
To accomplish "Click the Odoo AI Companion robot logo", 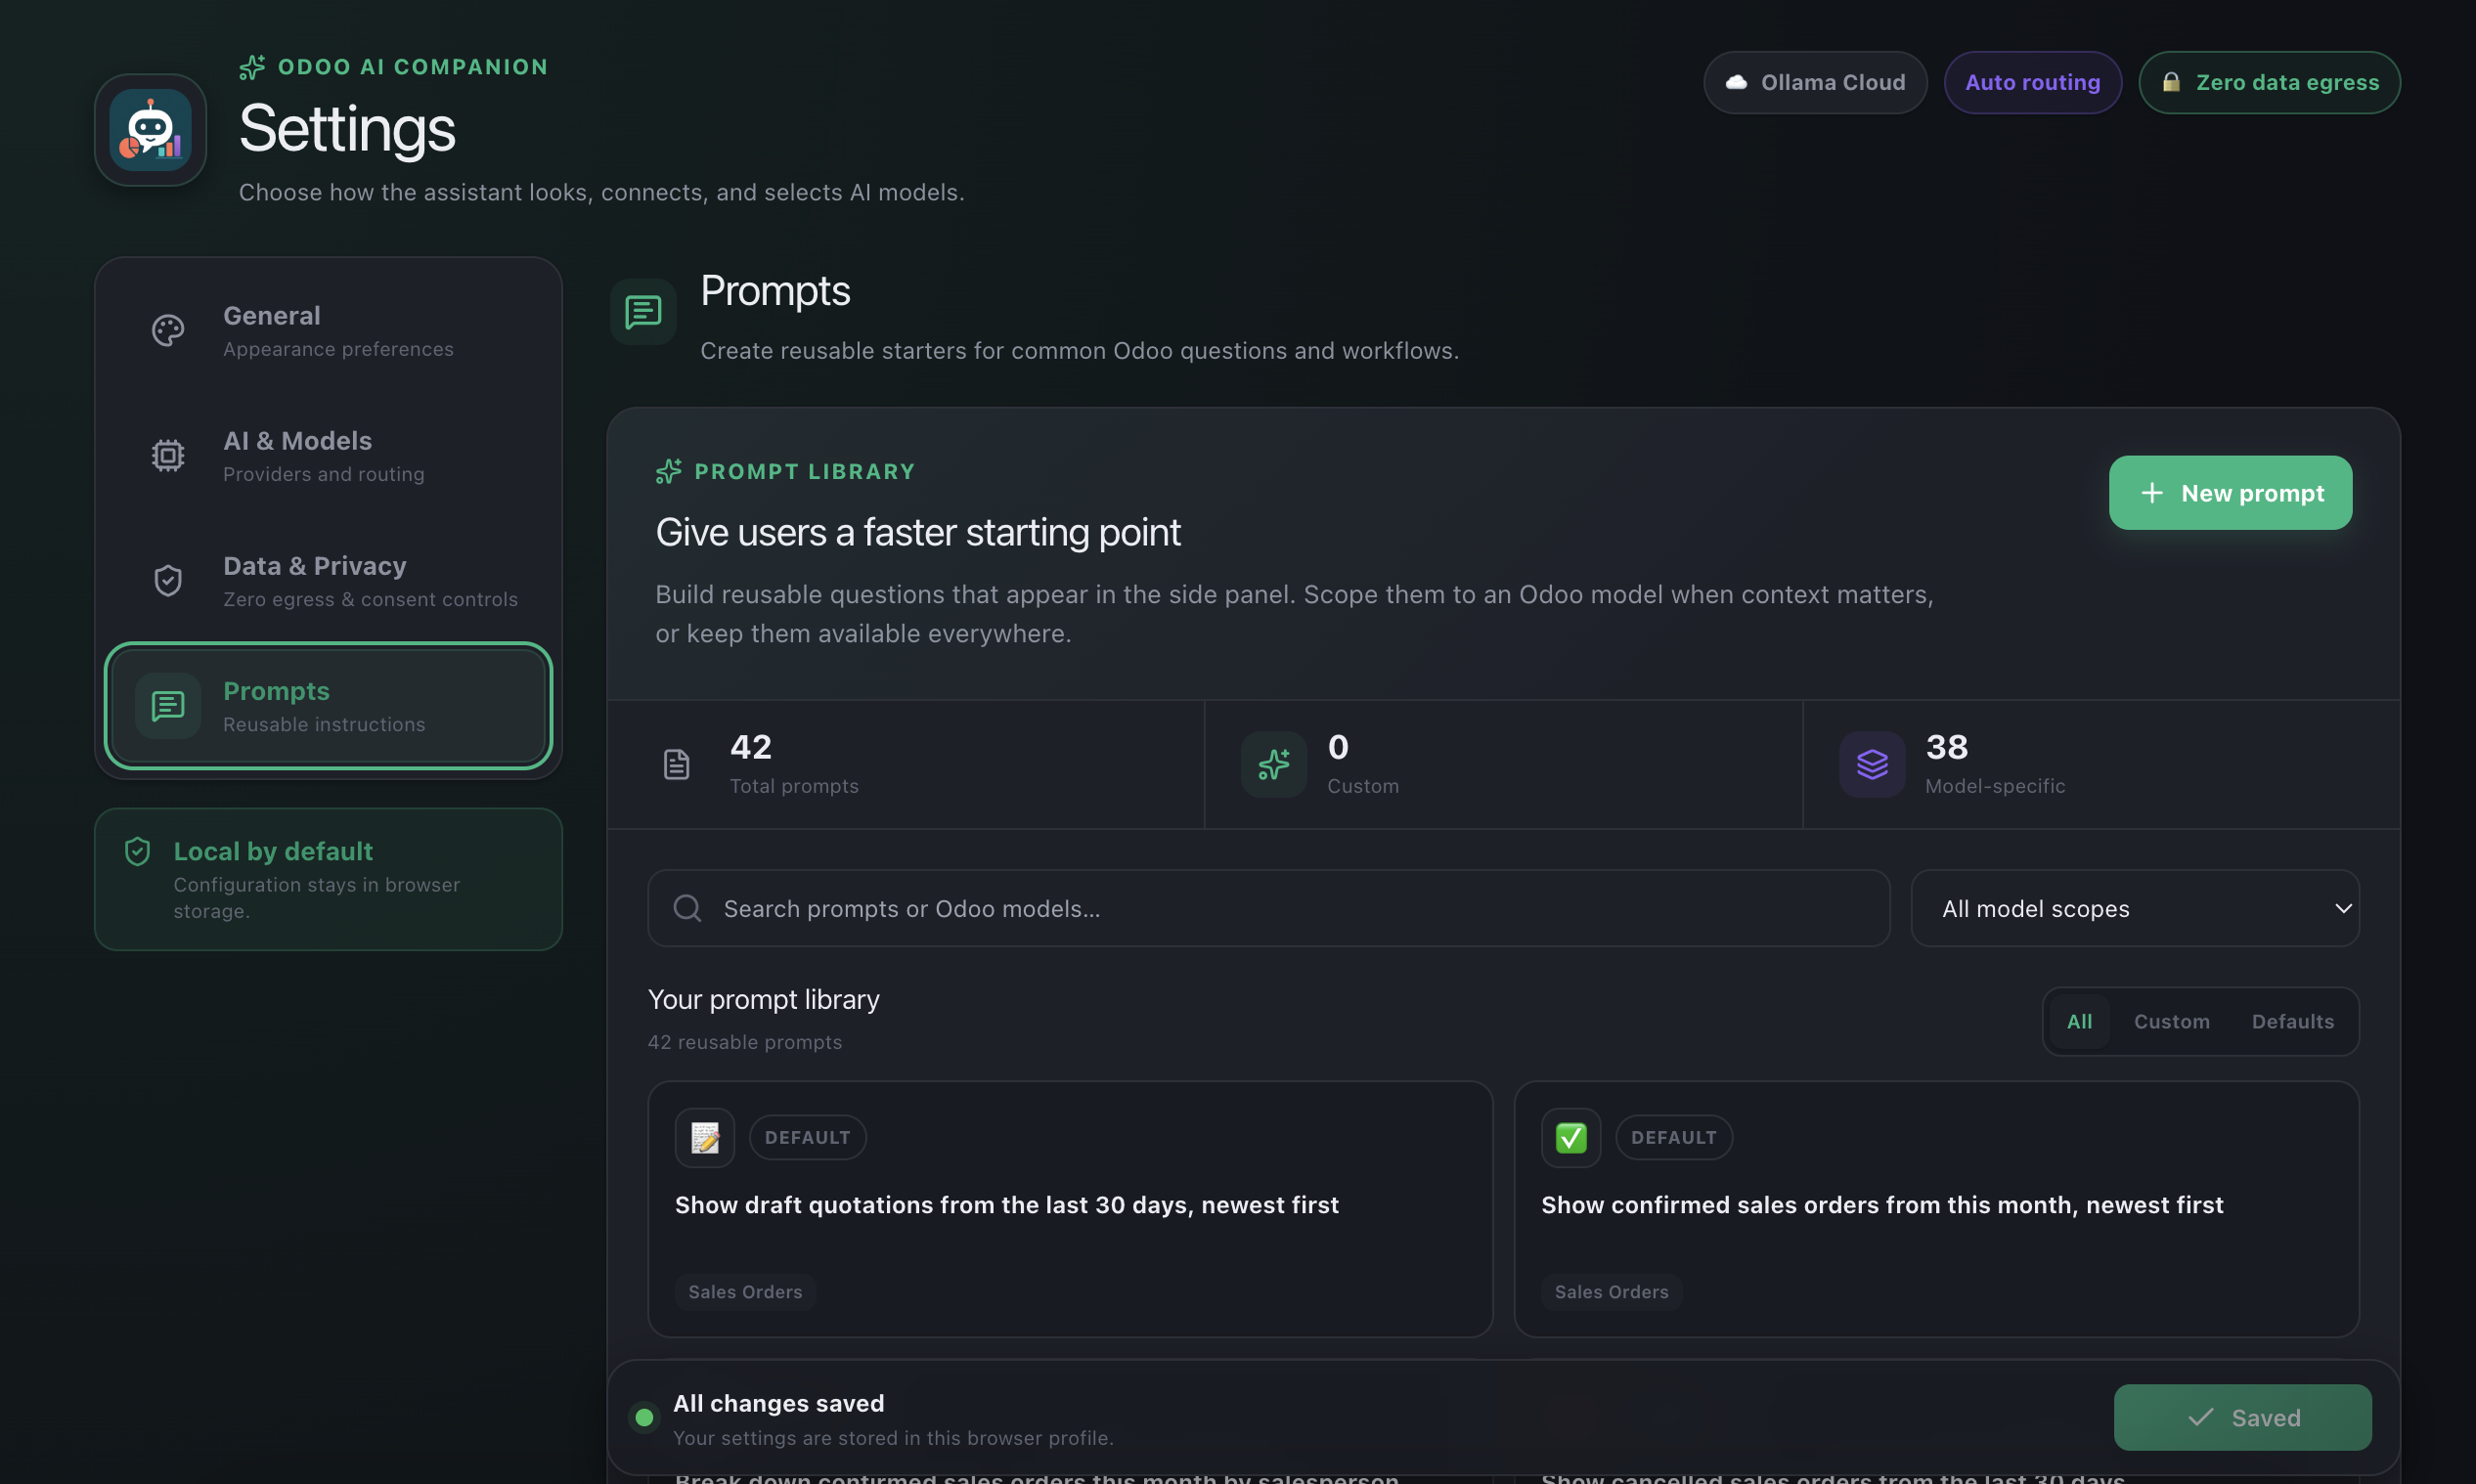I will [x=150, y=130].
